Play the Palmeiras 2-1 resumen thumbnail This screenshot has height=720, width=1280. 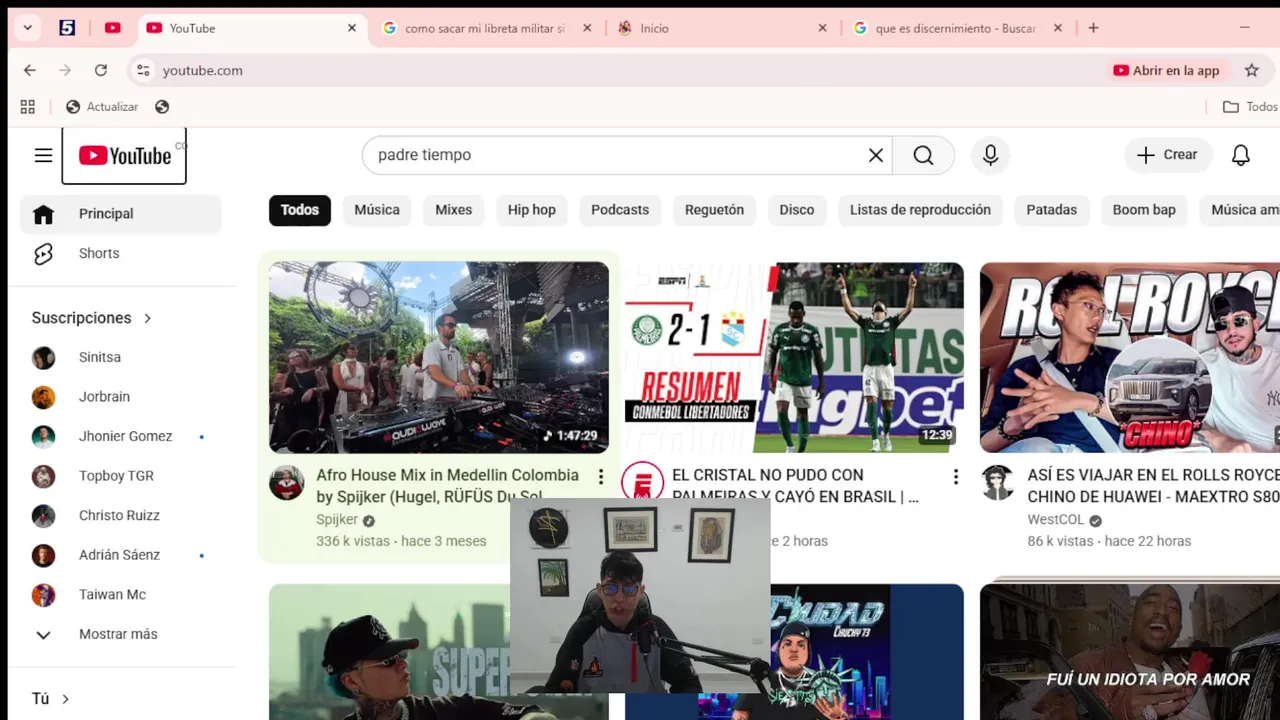coord(794,358)
